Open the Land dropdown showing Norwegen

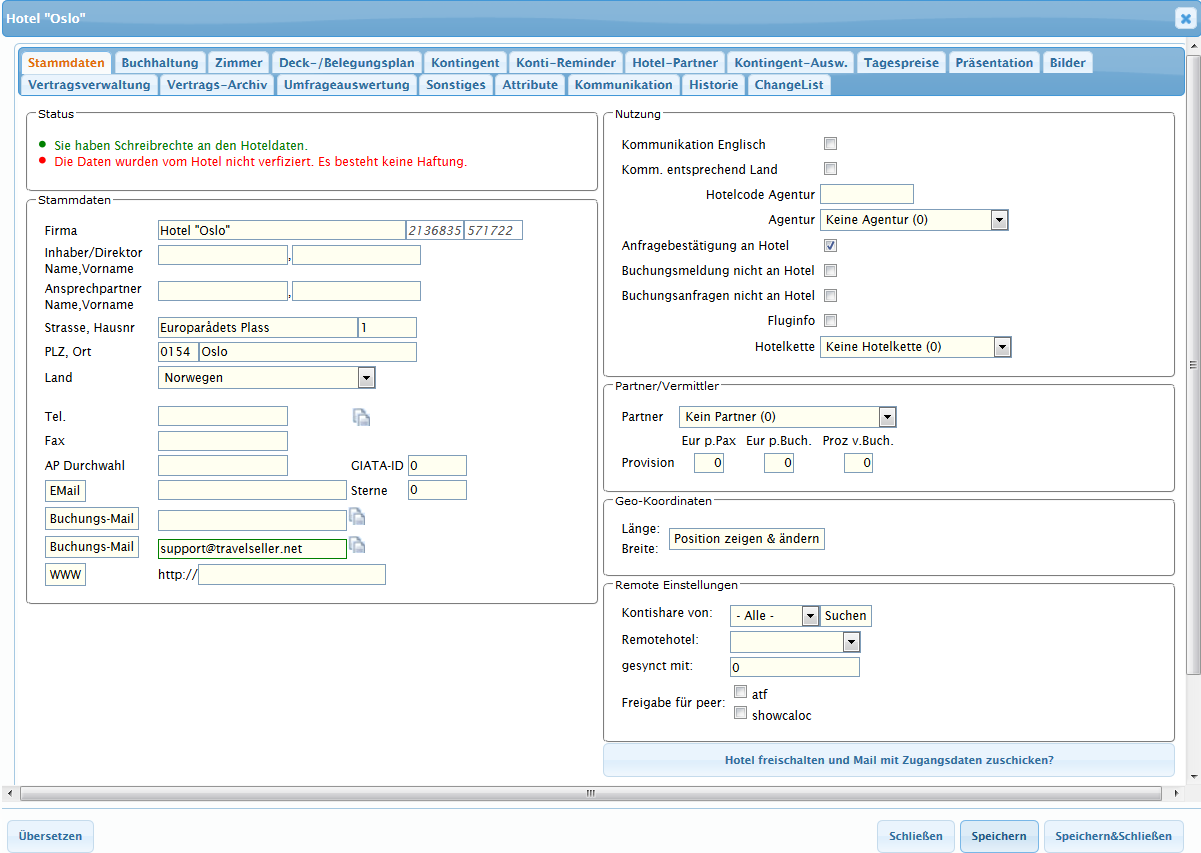pyautogui.click(x=366, y=378)
